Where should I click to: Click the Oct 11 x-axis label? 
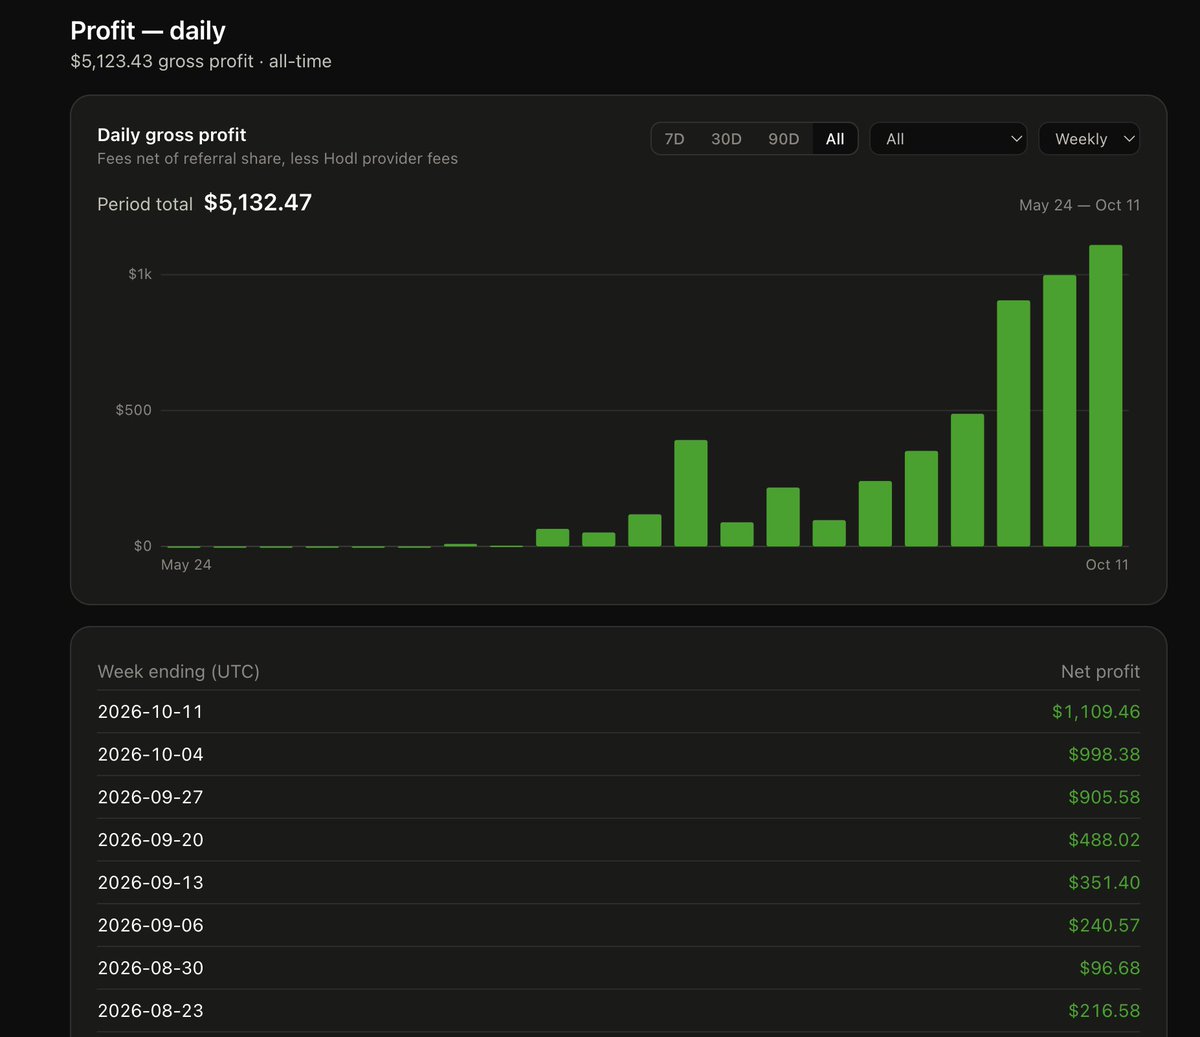tap(1107, 565)
